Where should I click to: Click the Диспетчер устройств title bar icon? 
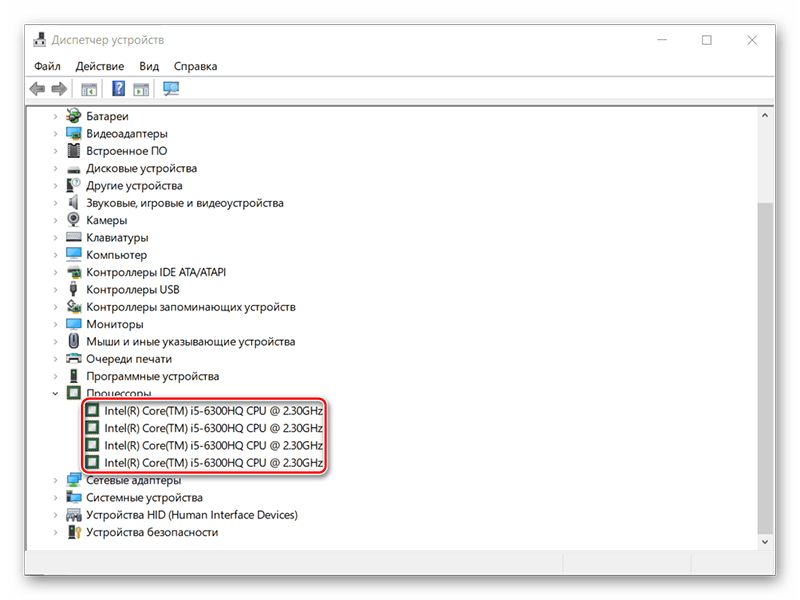pos(39,40)
